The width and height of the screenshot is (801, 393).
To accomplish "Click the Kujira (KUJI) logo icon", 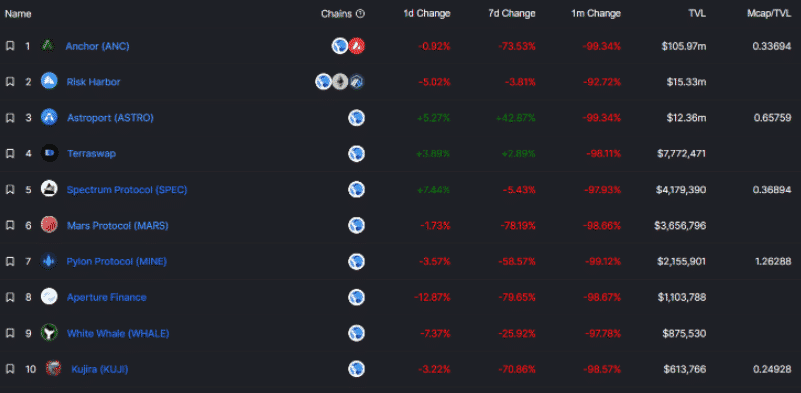I will point(53,368).
